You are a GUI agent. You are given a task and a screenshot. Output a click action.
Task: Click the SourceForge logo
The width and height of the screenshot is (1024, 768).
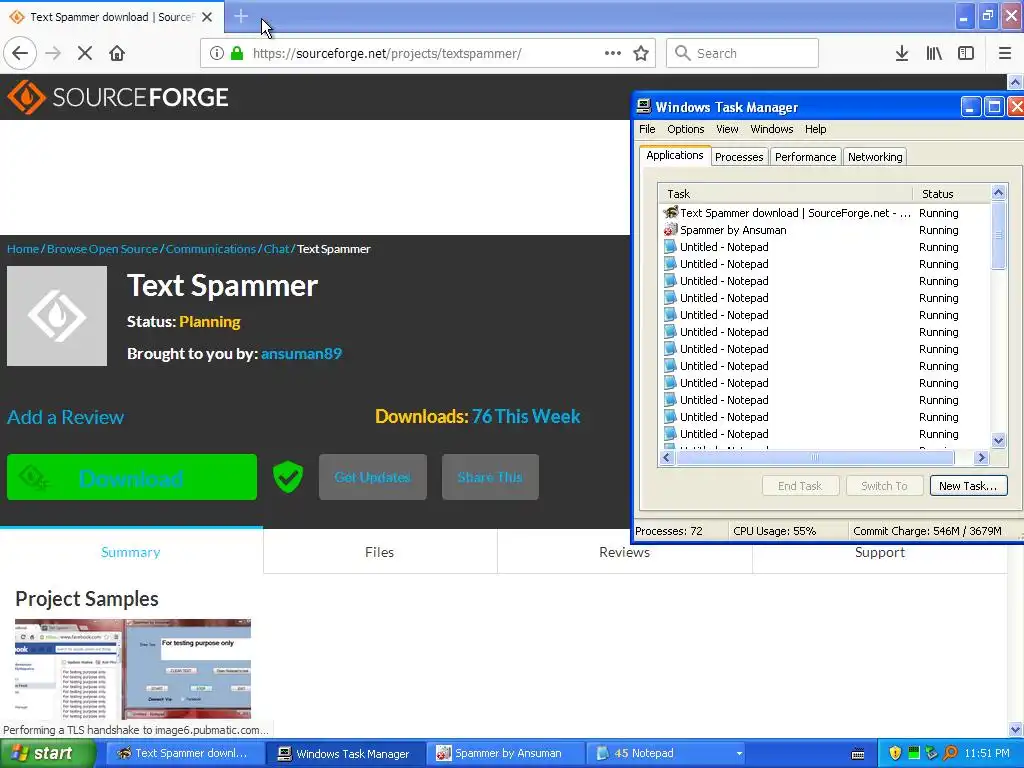tap(118, 97)
